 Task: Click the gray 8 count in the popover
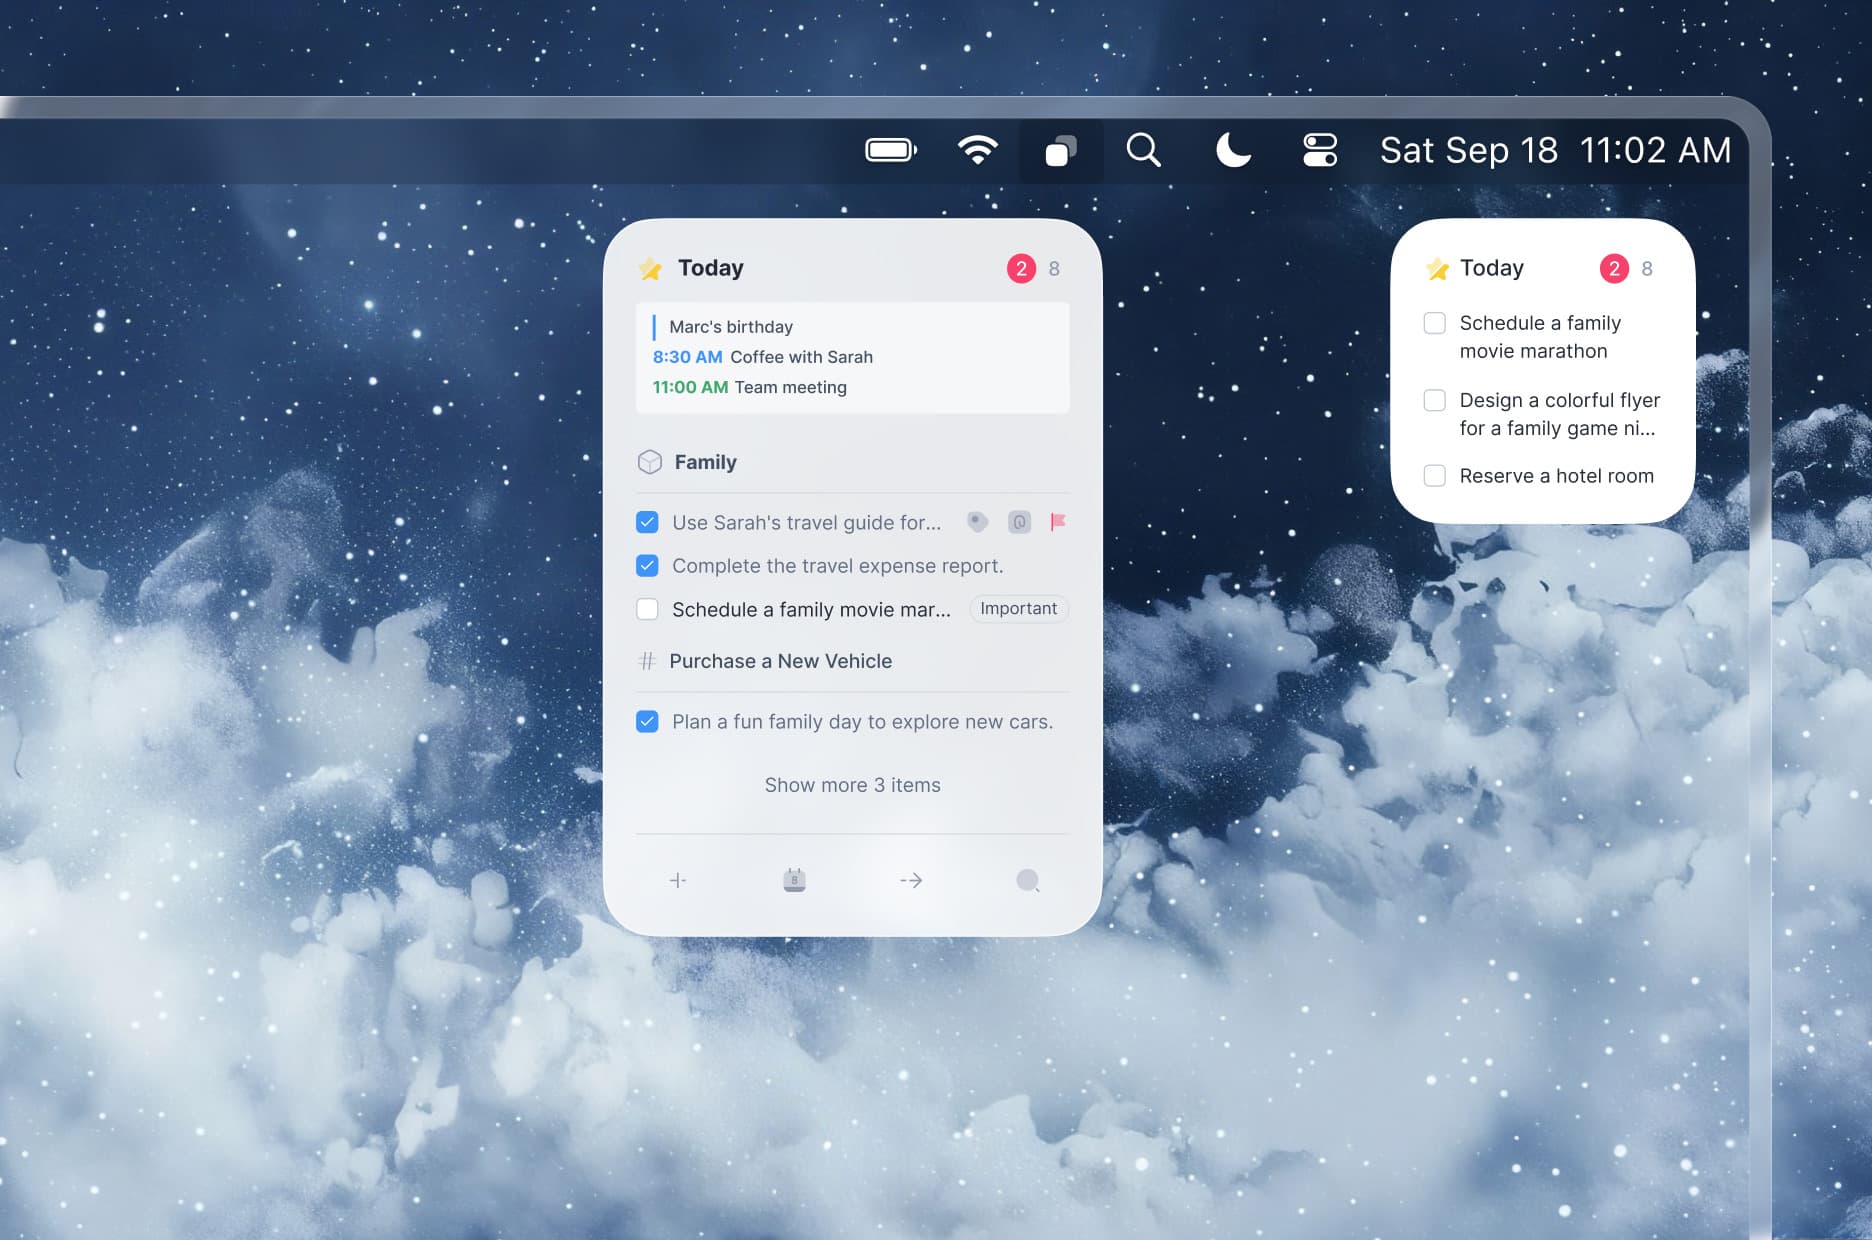pos(1054,268)
